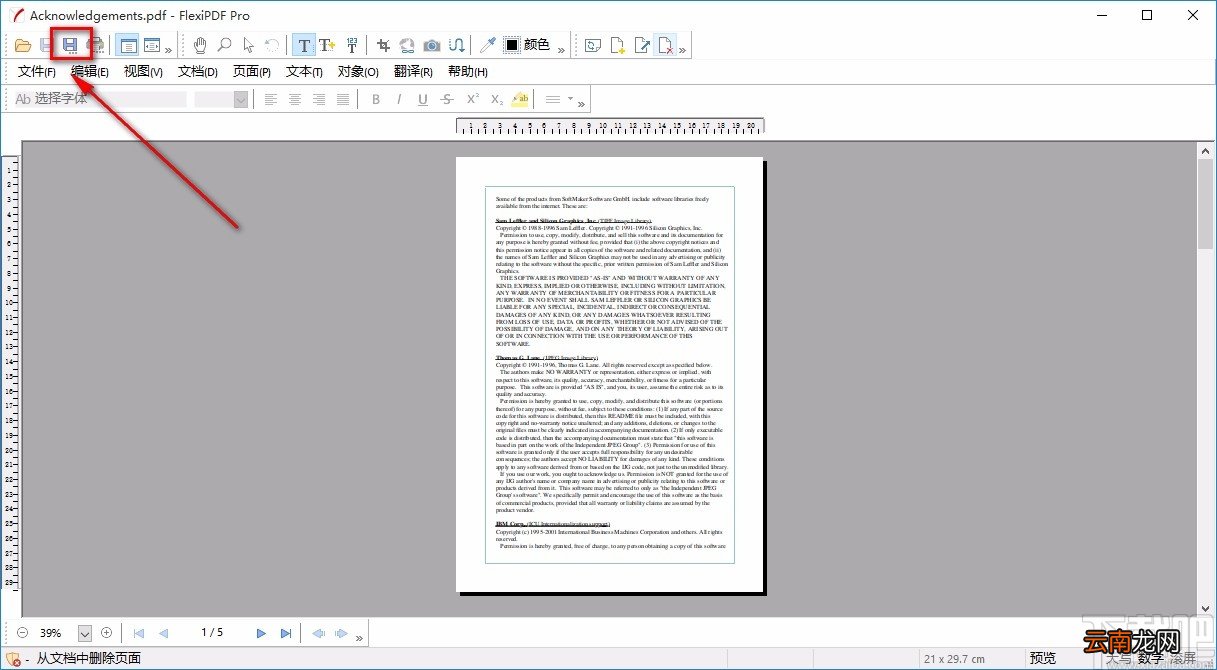The height and width of the screenshot is (670, 1217).
Task: Click the camera snapshot tool
Action: click(431, 45)
